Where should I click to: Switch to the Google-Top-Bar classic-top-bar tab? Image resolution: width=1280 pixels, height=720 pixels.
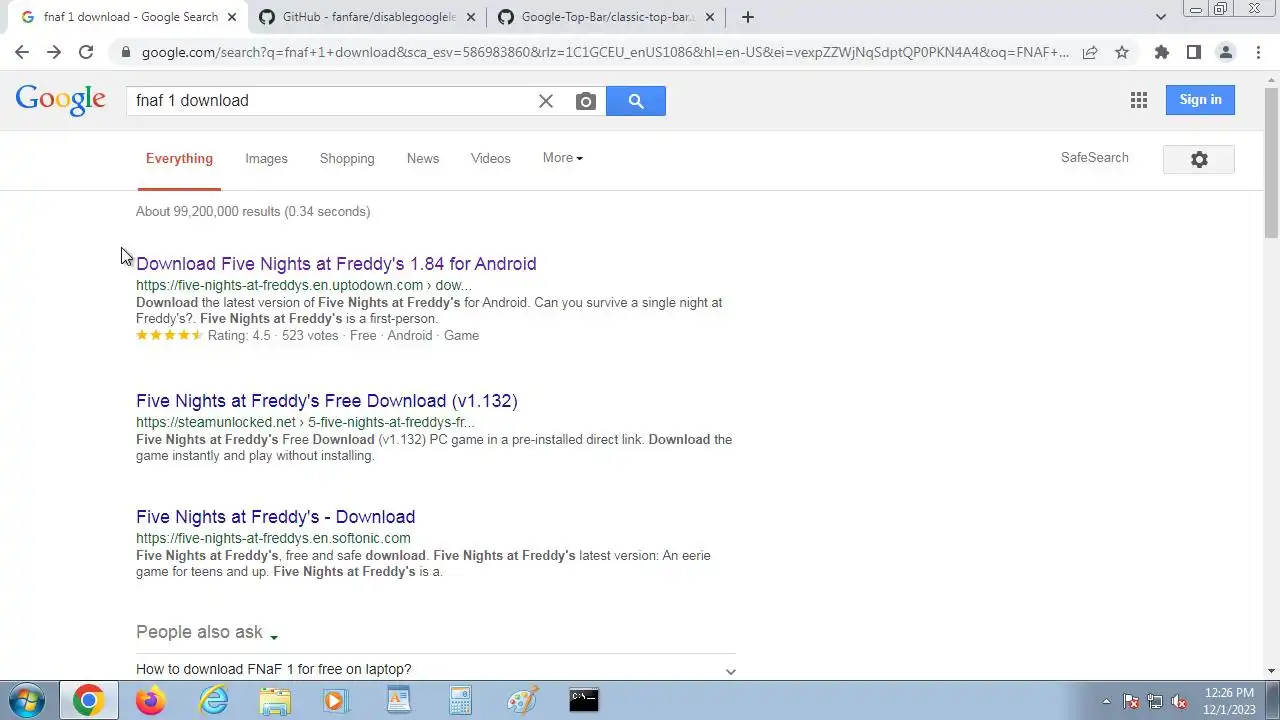click(607, 17)
